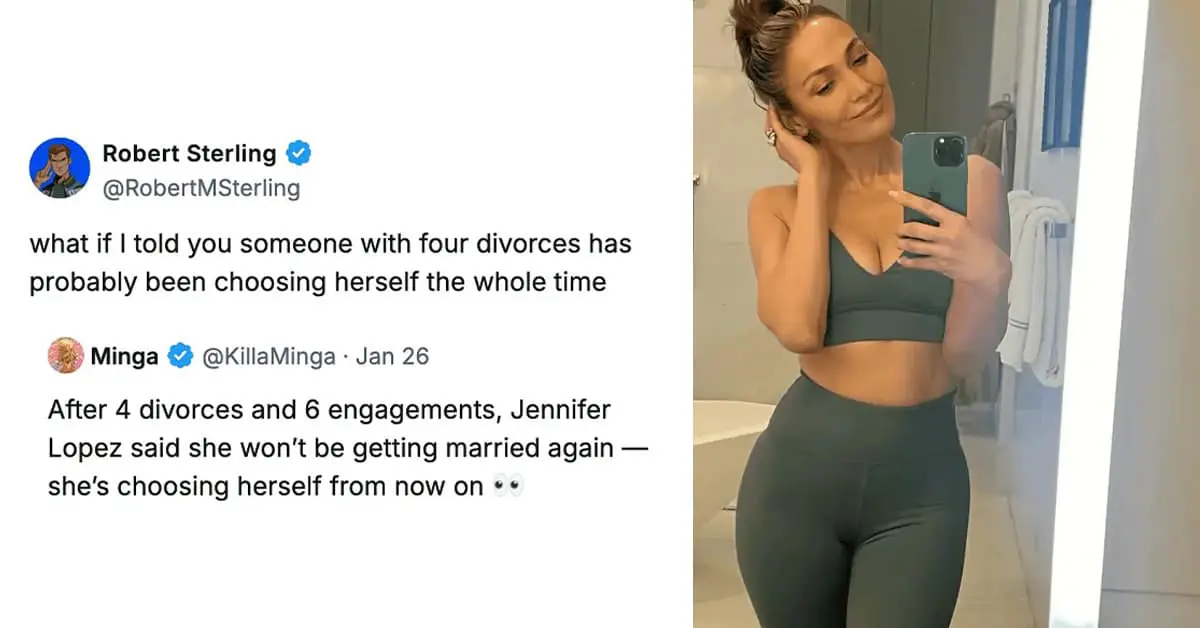Click Minga's blue verified badge
This screenshot has width=1200, height=628.
coord(180,356)
